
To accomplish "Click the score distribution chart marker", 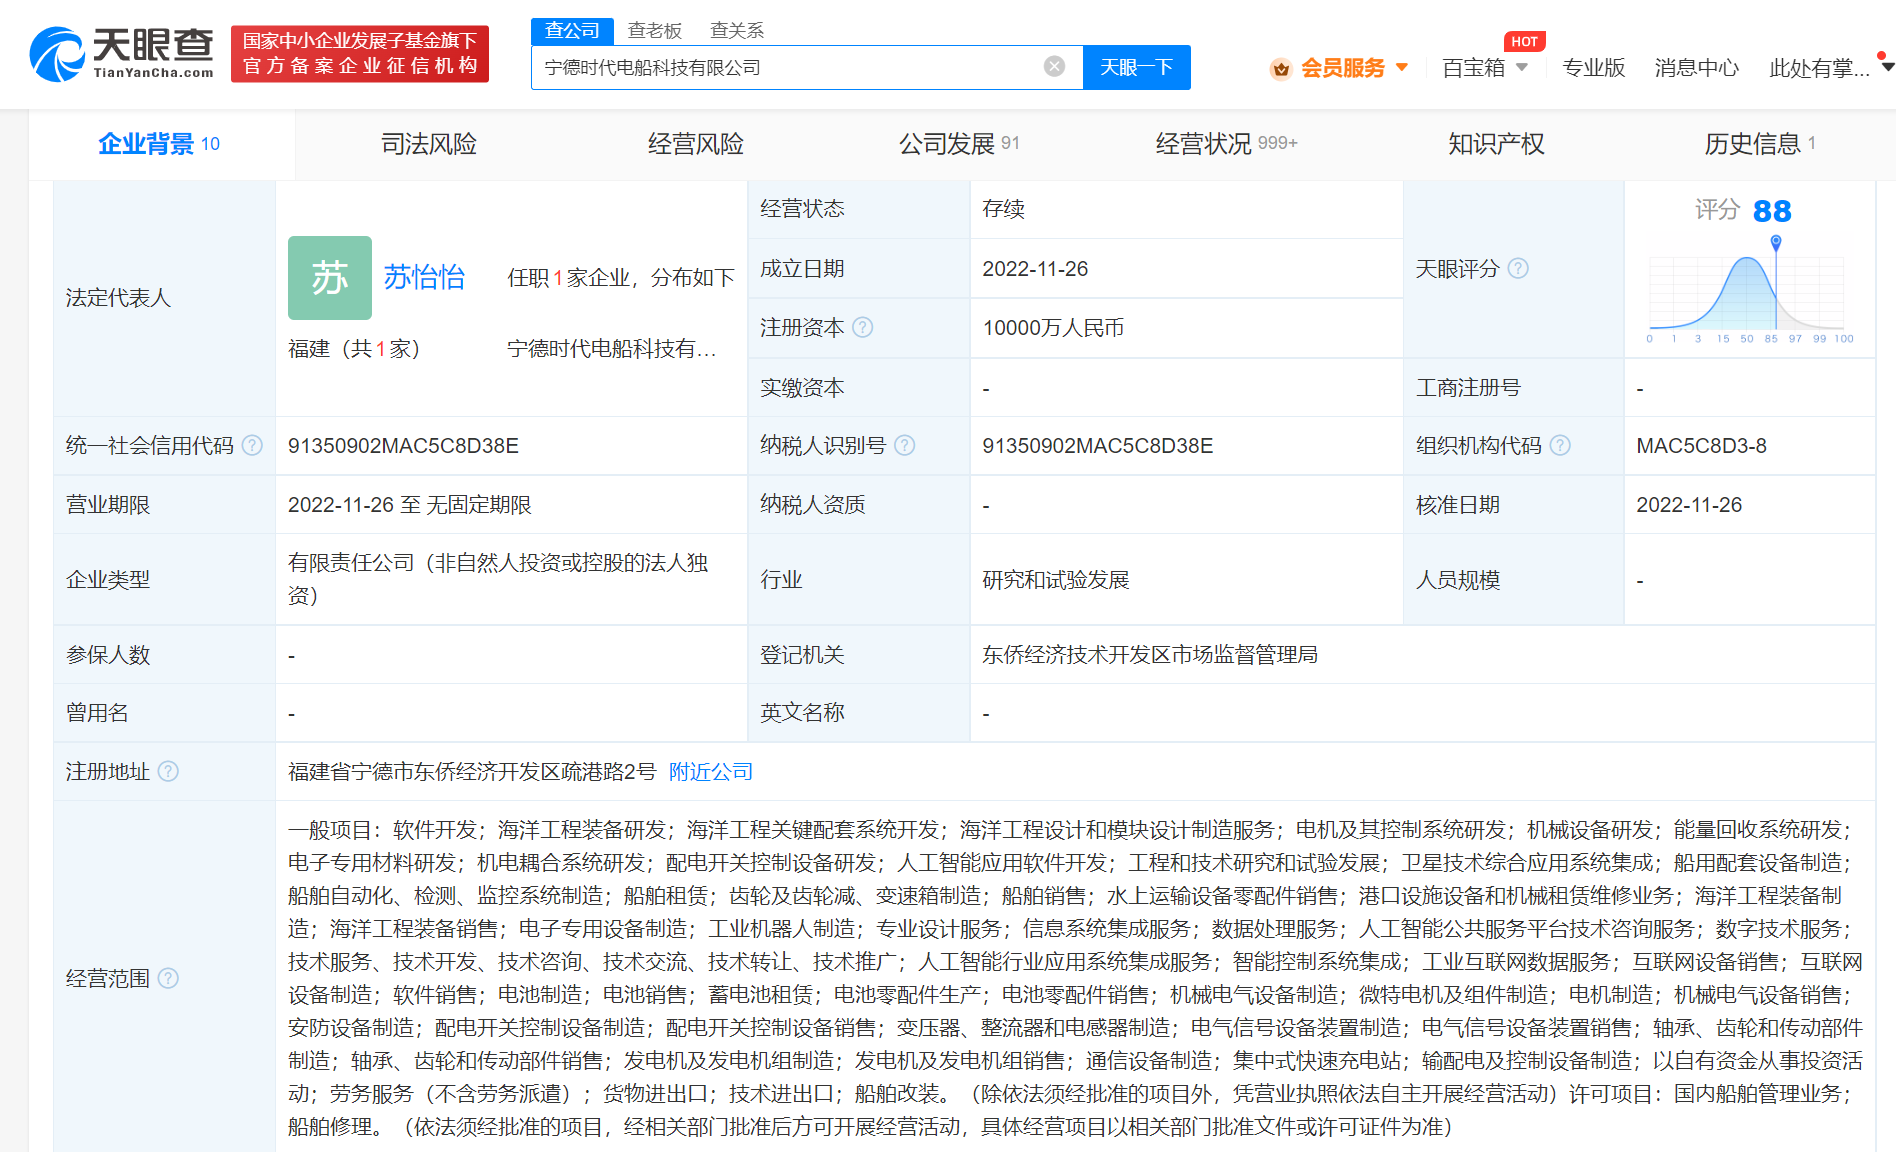I will click(1776, 242).
